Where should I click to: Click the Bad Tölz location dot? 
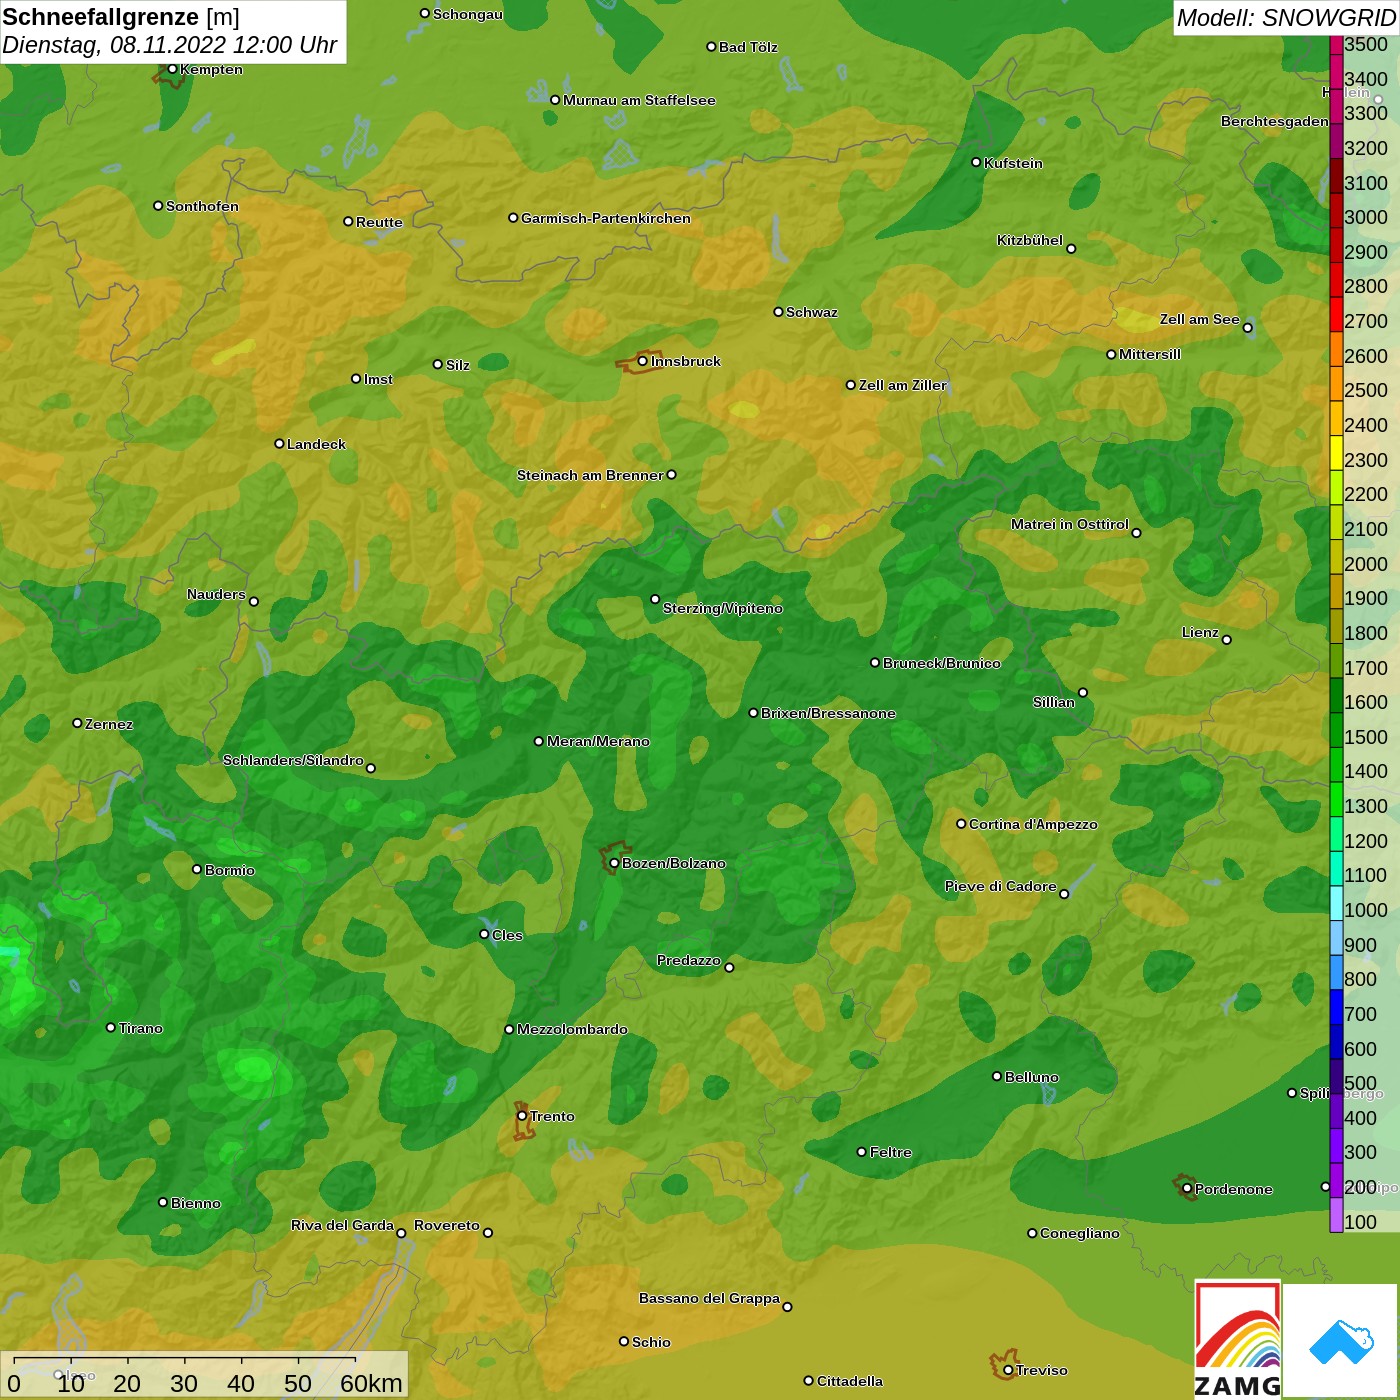tap(711, 47)
